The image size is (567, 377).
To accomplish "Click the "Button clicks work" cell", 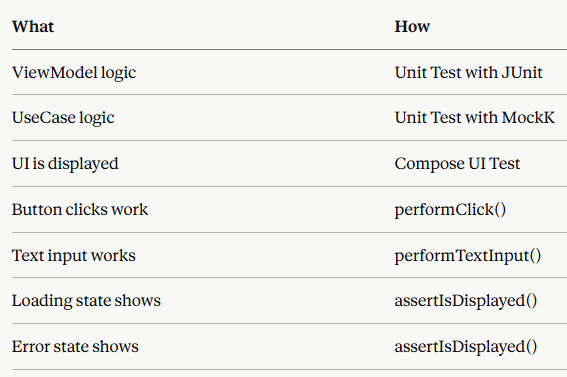I will 80,210.
